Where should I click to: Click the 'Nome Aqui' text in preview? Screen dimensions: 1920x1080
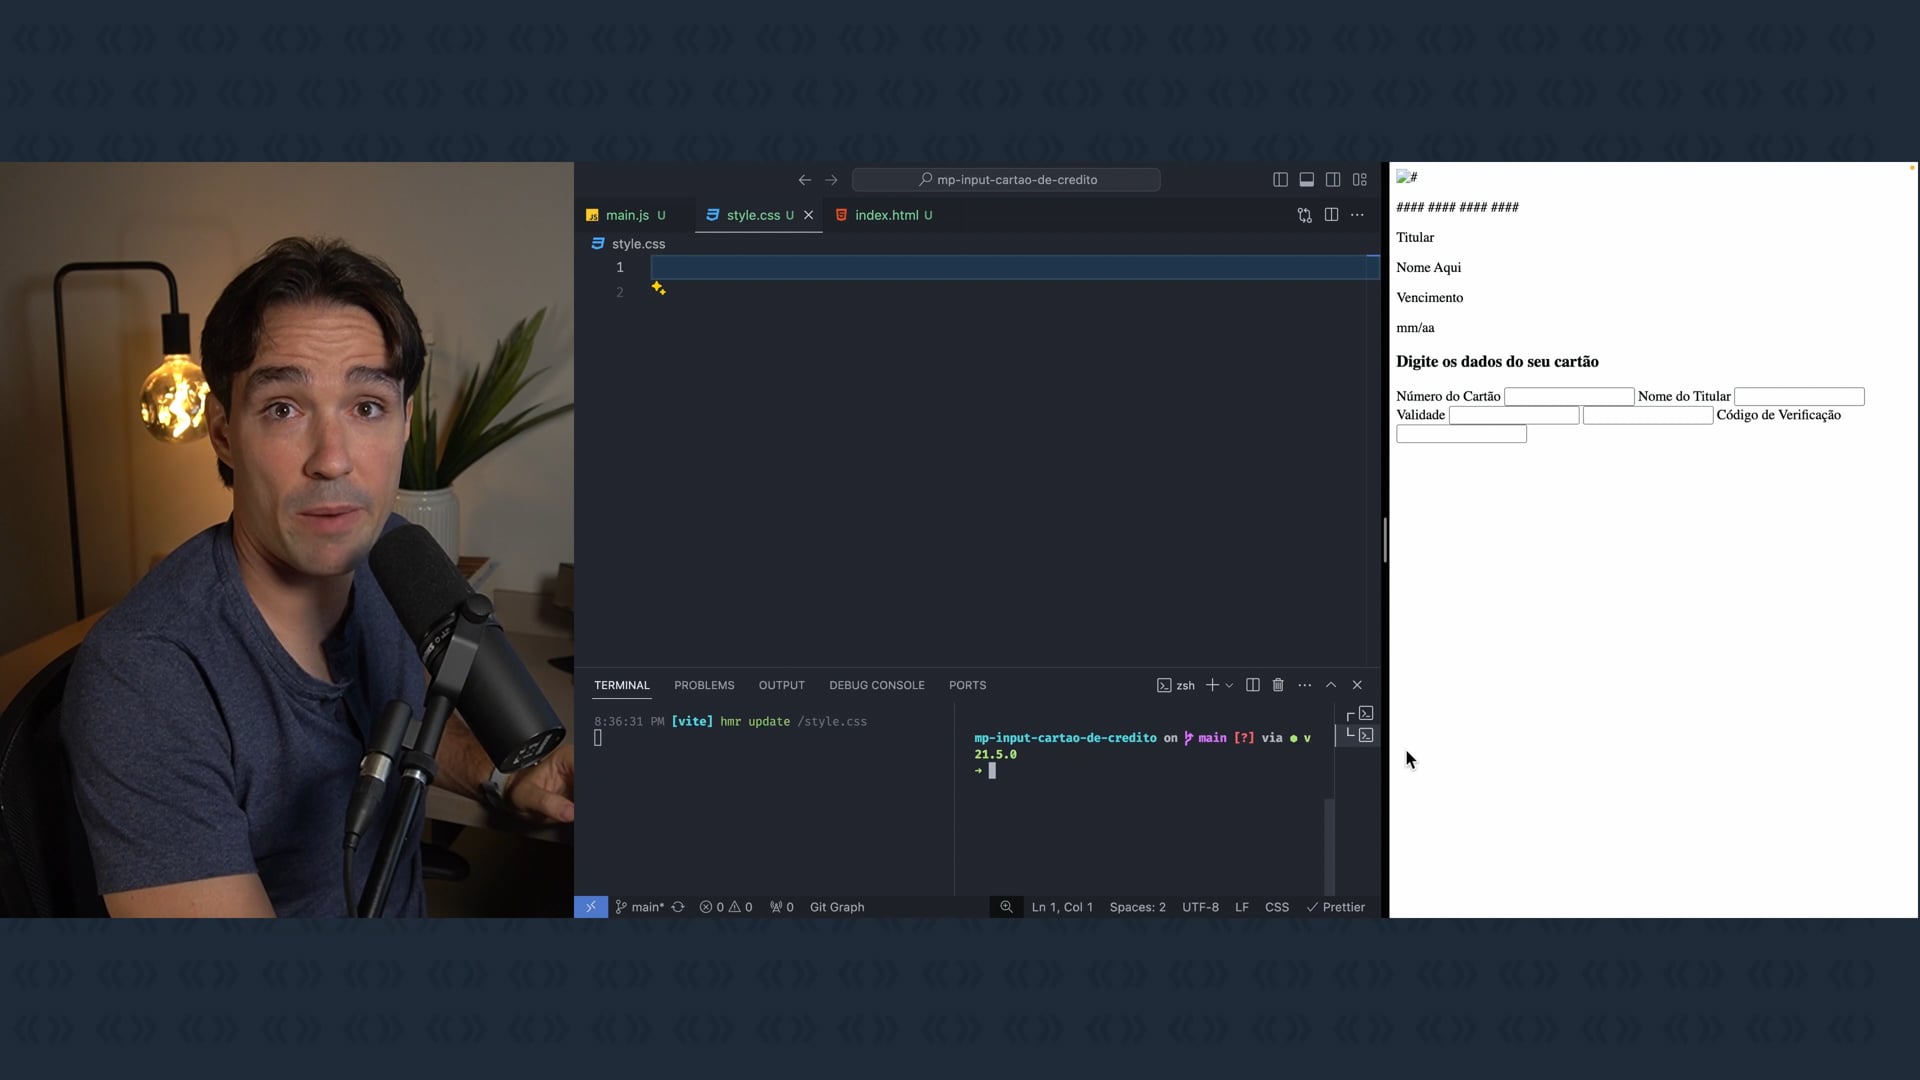[1428, 267]
